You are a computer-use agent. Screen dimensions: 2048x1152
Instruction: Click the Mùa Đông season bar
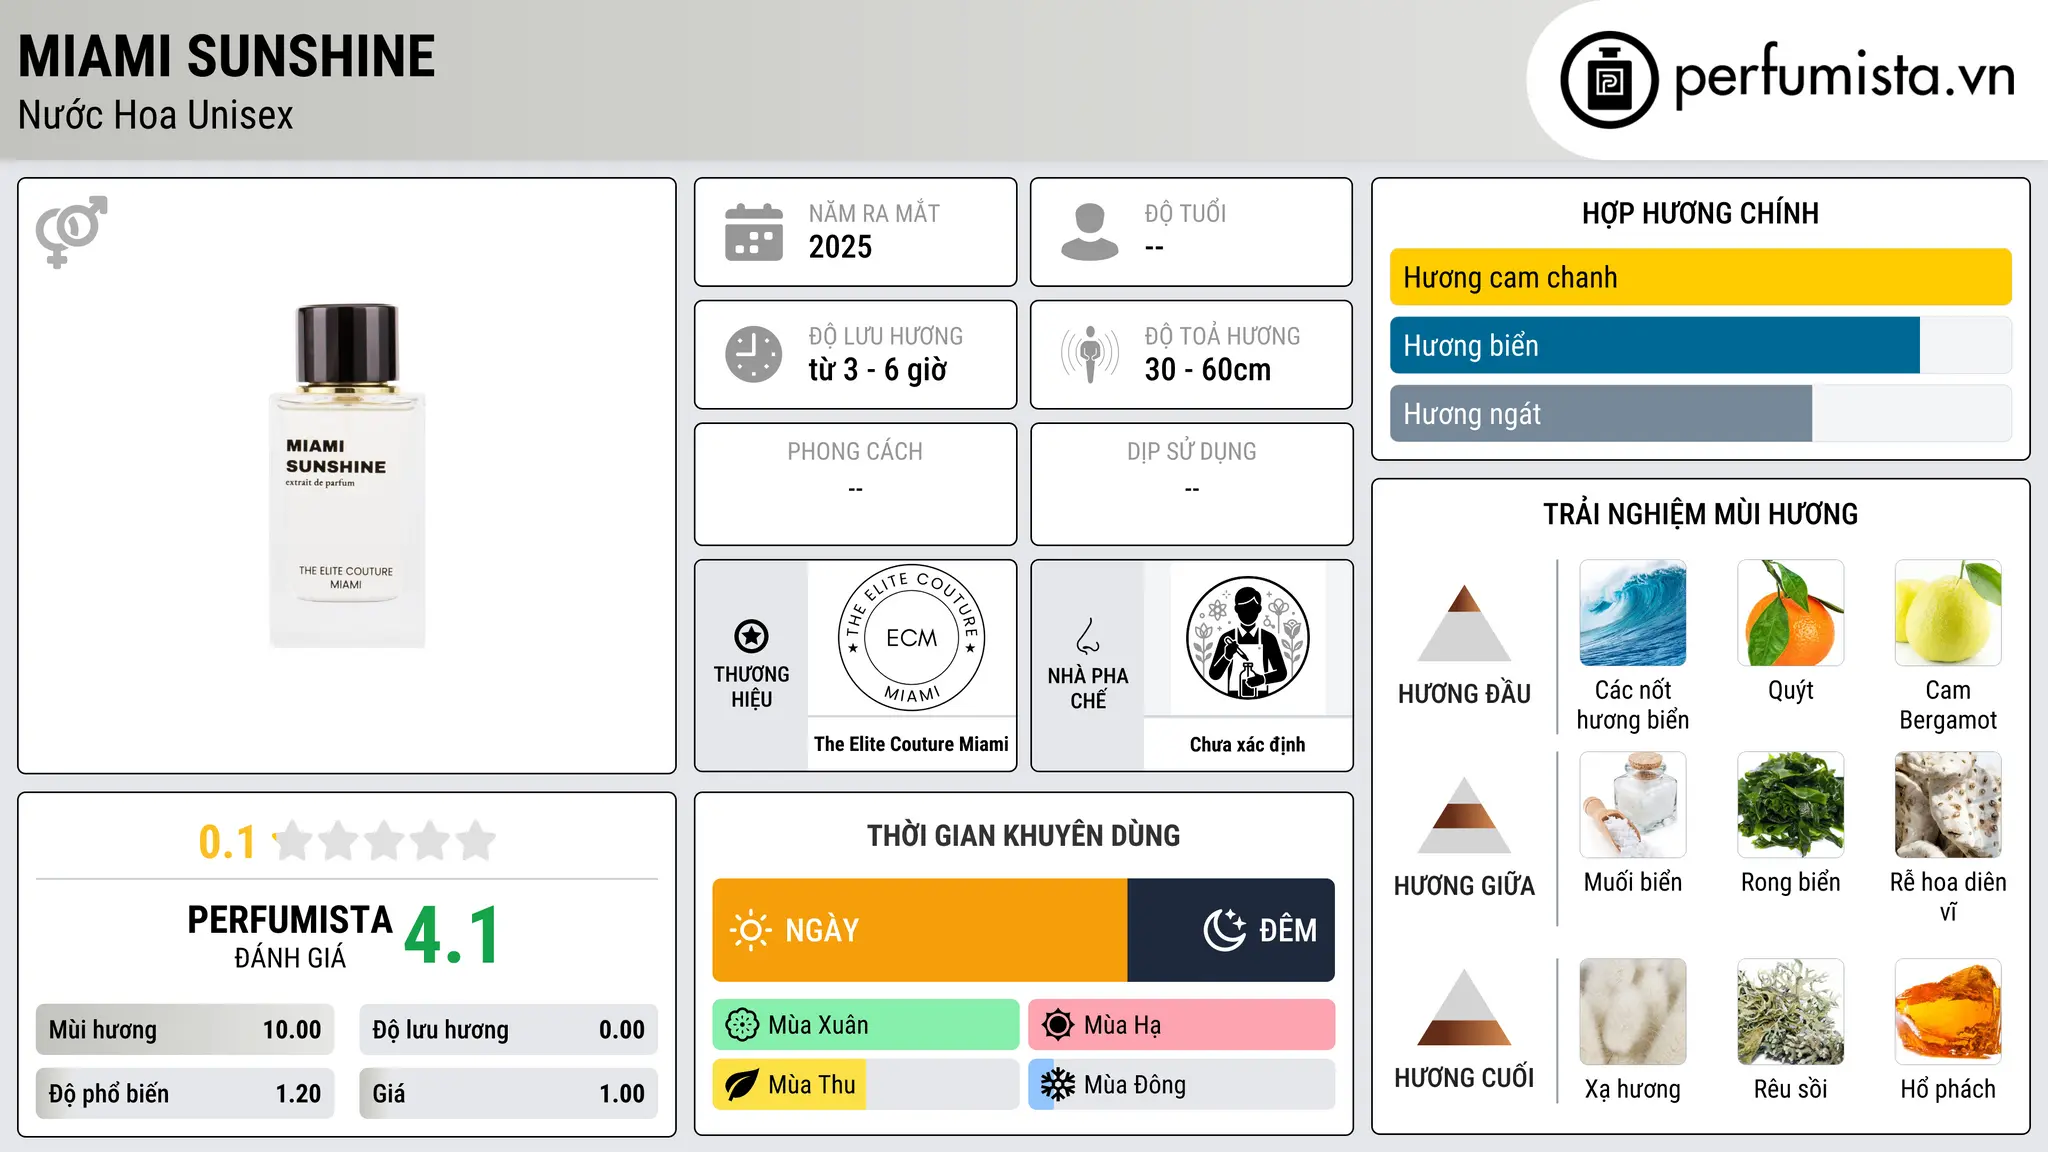1182,1085
